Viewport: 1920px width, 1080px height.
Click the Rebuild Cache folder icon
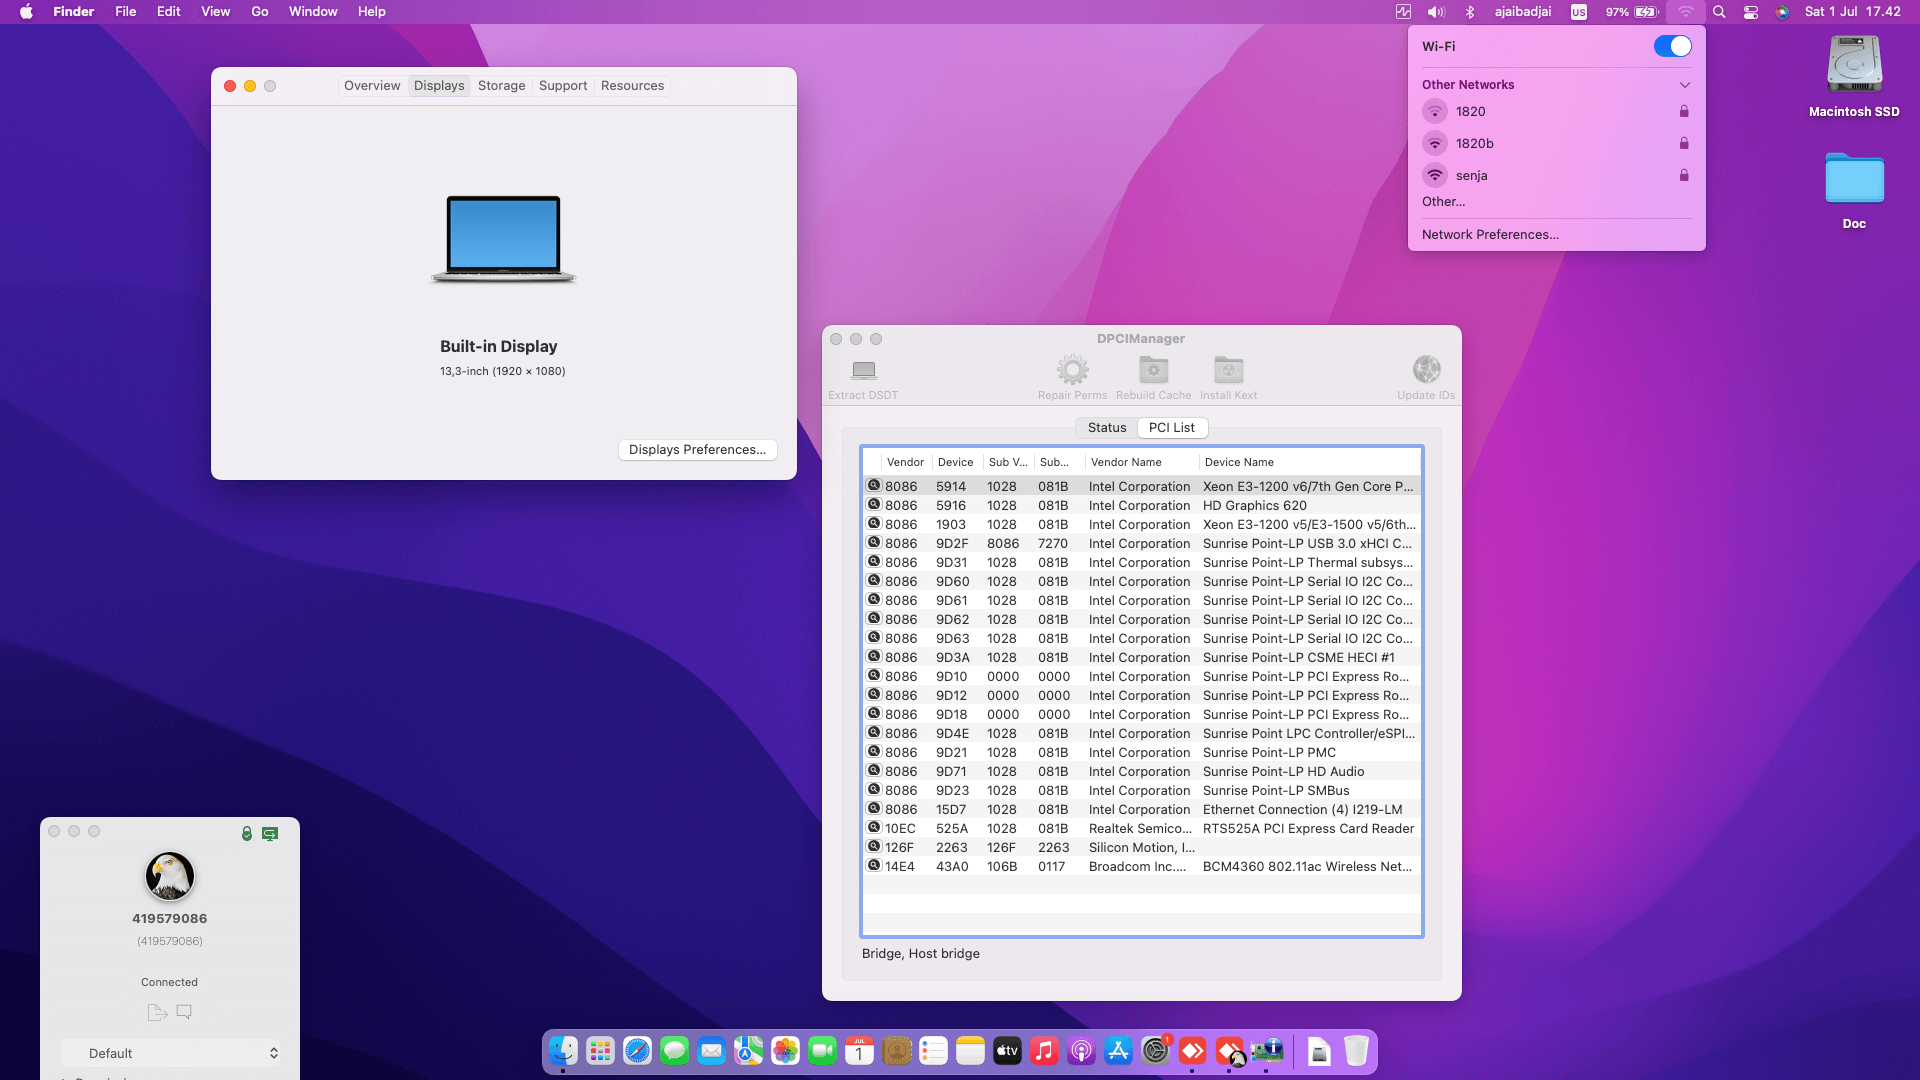1153,370
